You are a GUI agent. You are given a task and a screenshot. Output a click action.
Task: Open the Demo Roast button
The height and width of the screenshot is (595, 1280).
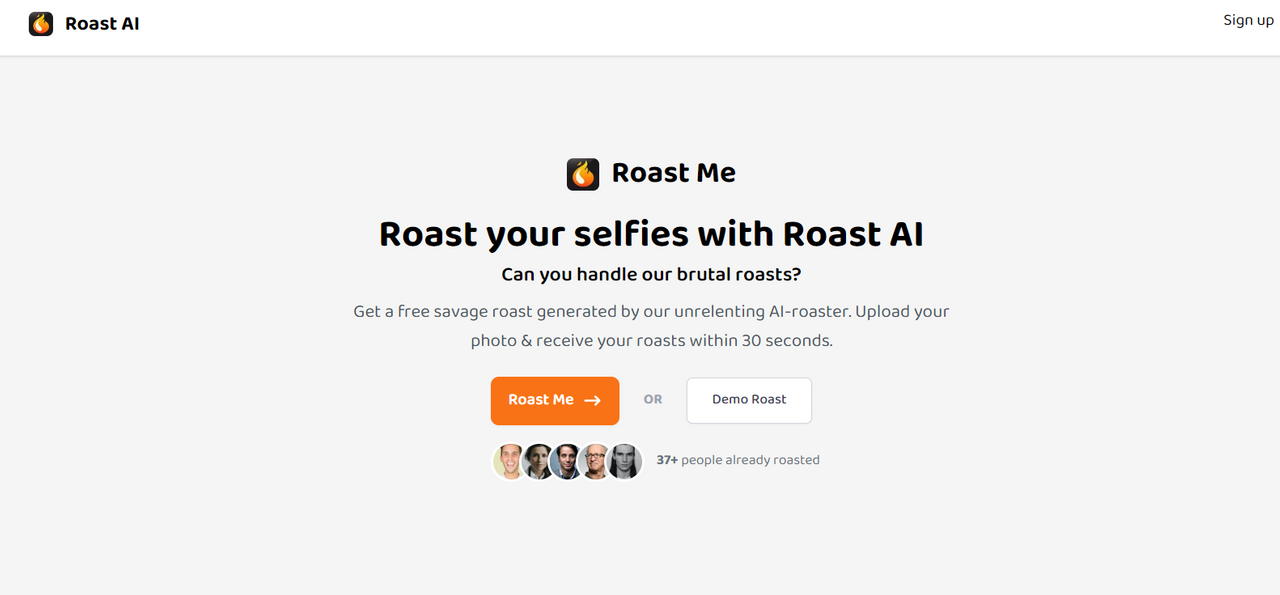(749, 400)
